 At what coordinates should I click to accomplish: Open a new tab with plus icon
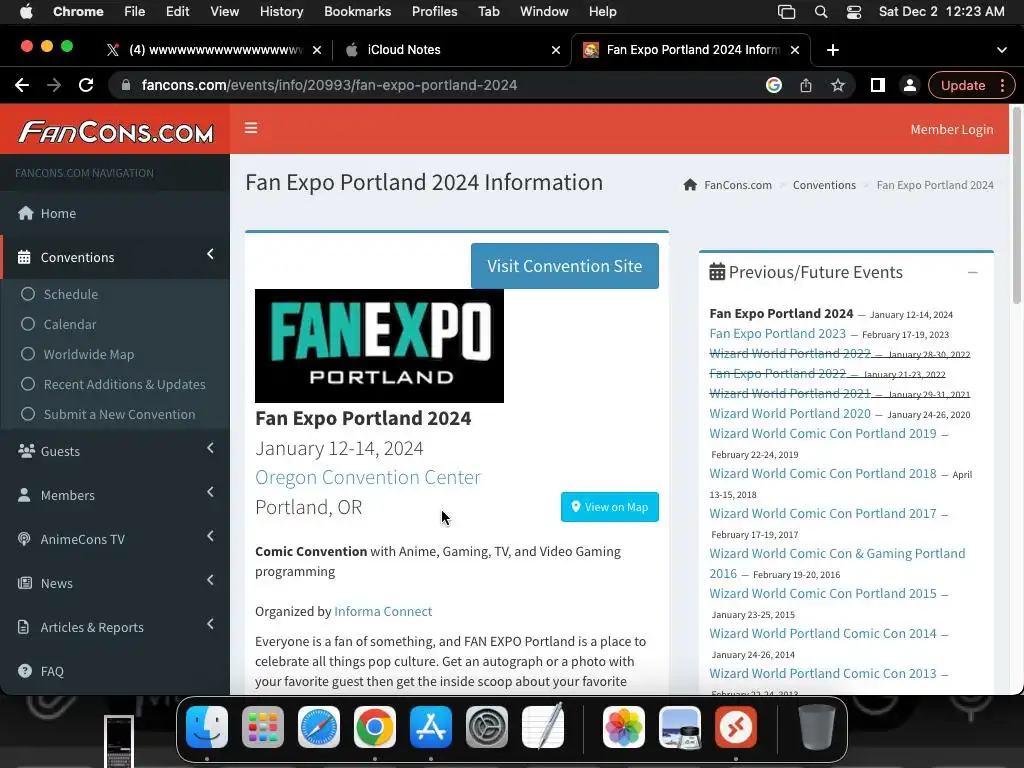click(x=833, y=50)
